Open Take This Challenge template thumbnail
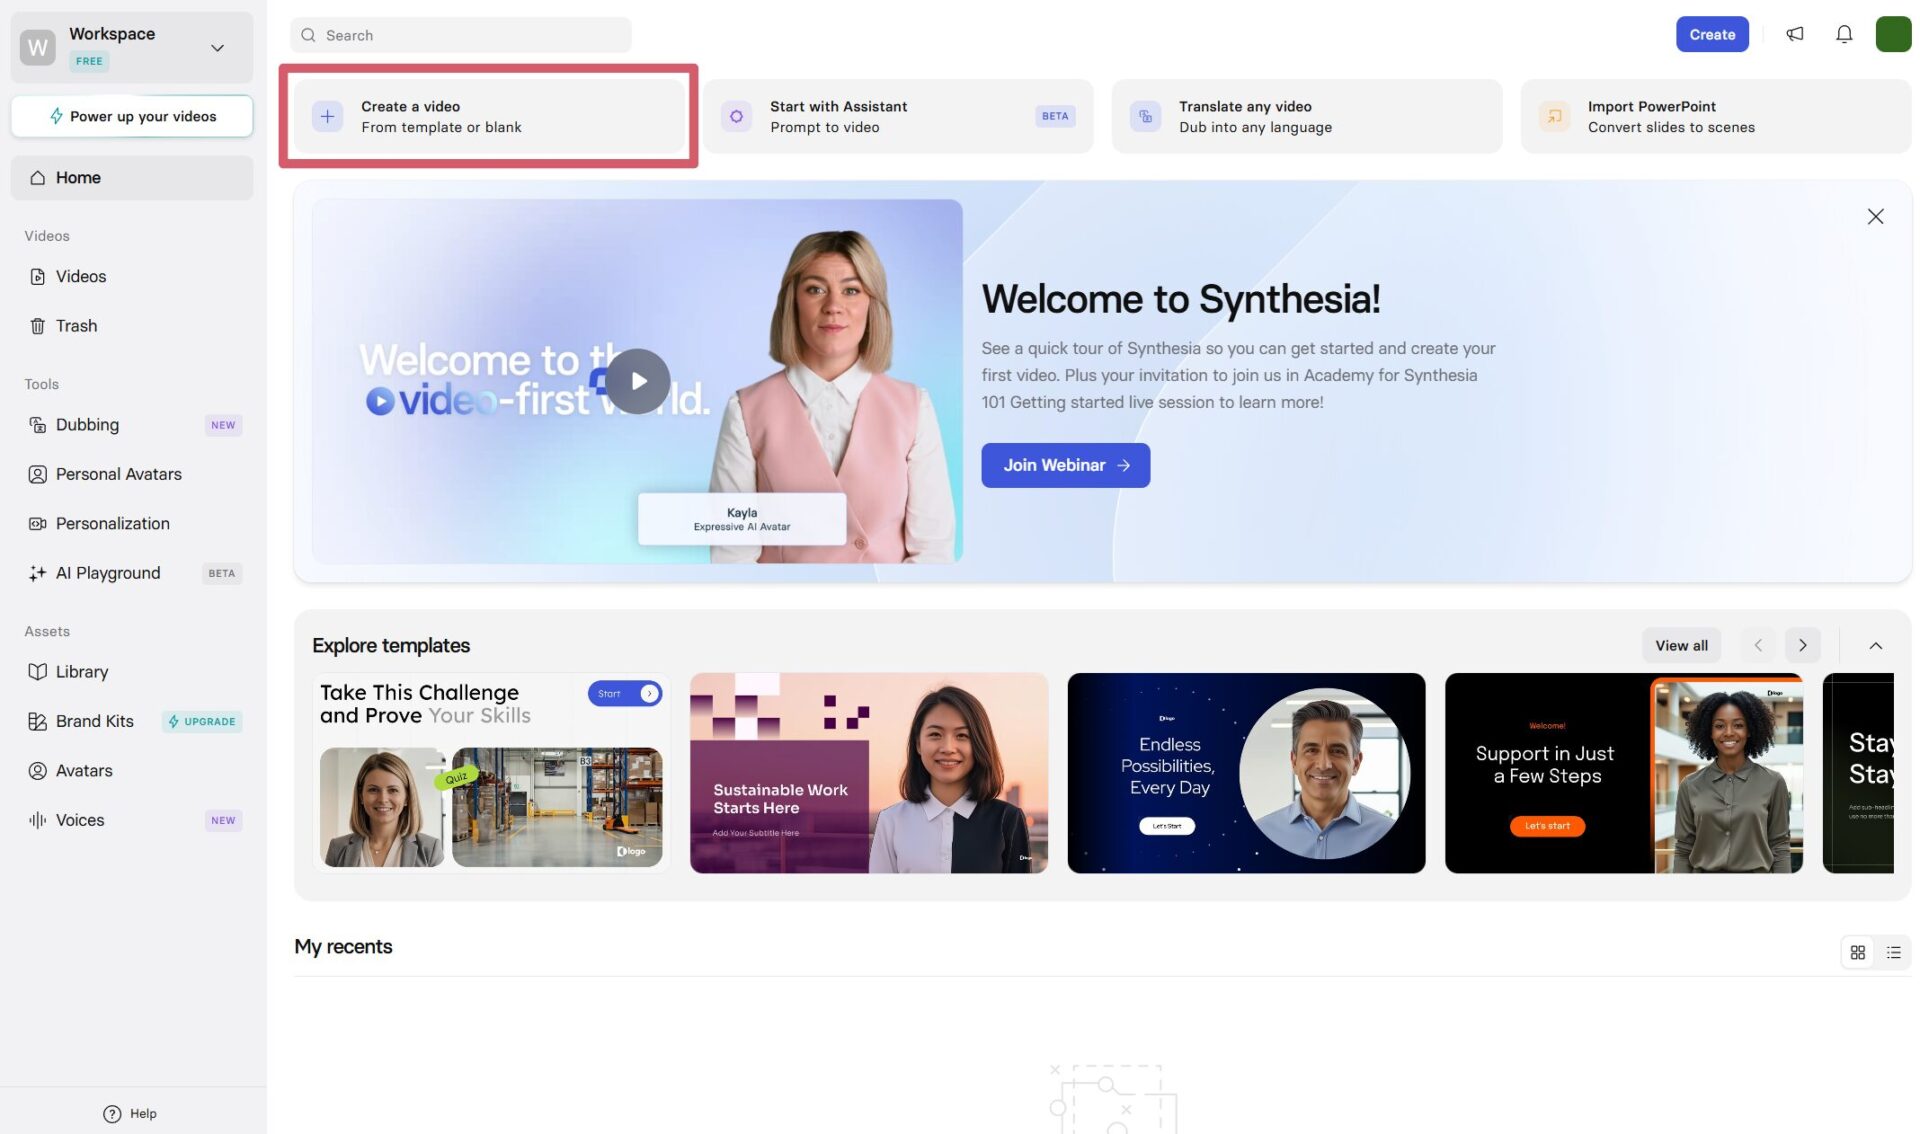1920x1134 pixels. pyautogui.click(x=491, y=773)
